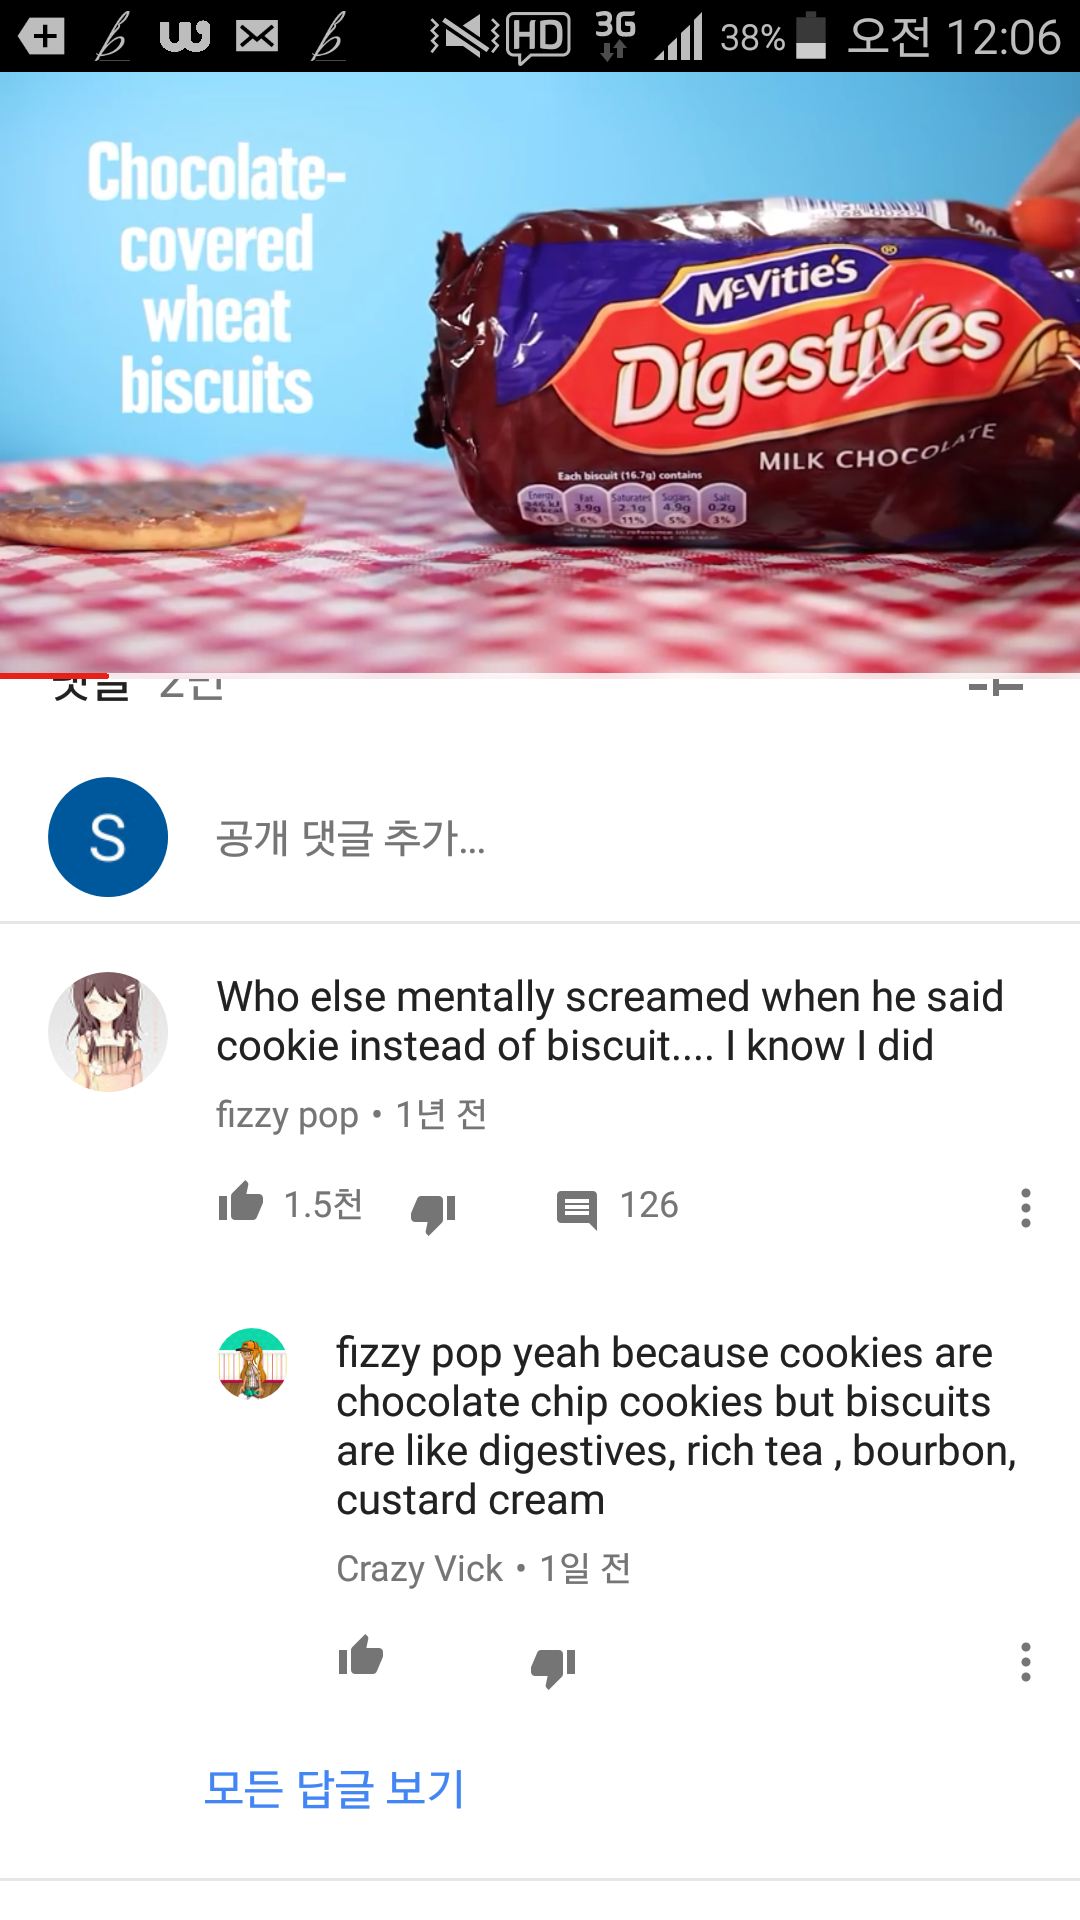Open more options for Crazy Vick's reply
The height and width of the screenshot is (1920, 1080).
coord(1025,1662)
